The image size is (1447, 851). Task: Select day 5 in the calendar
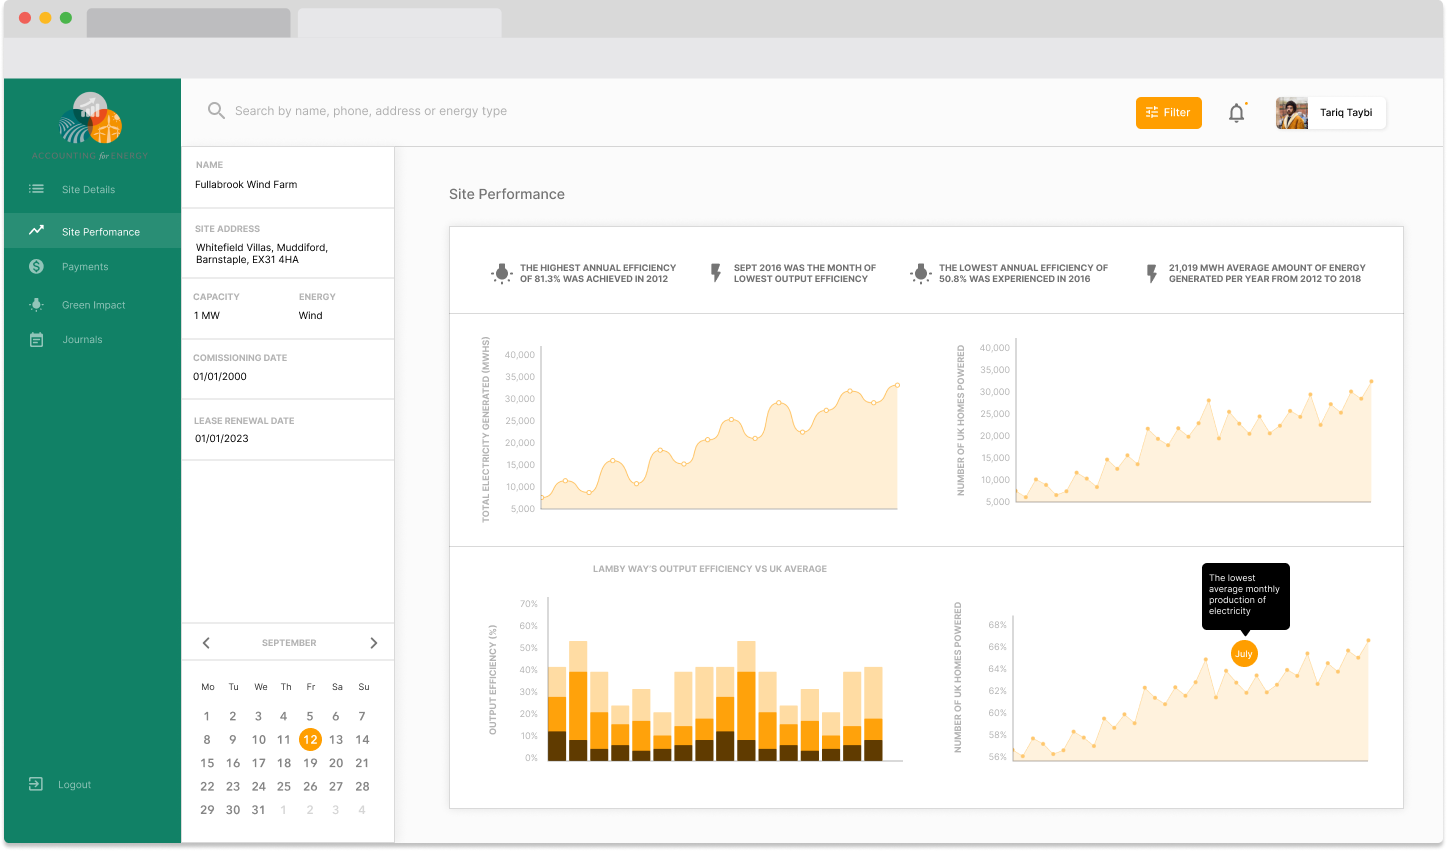click(x=310, y=716)
